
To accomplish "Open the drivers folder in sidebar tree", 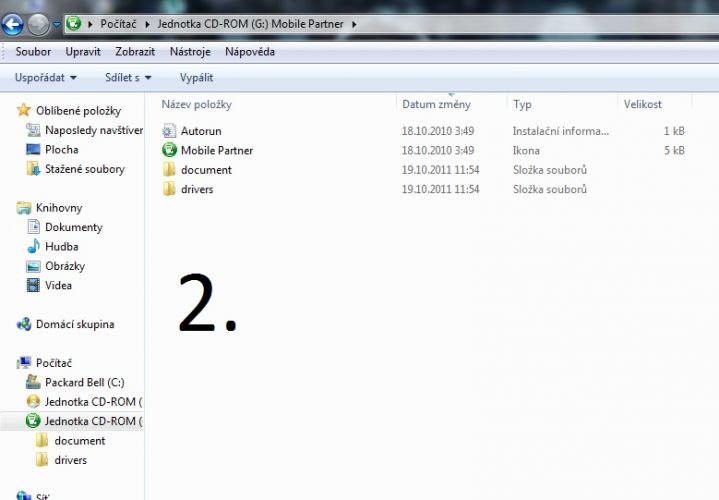I will coord(71,460).
